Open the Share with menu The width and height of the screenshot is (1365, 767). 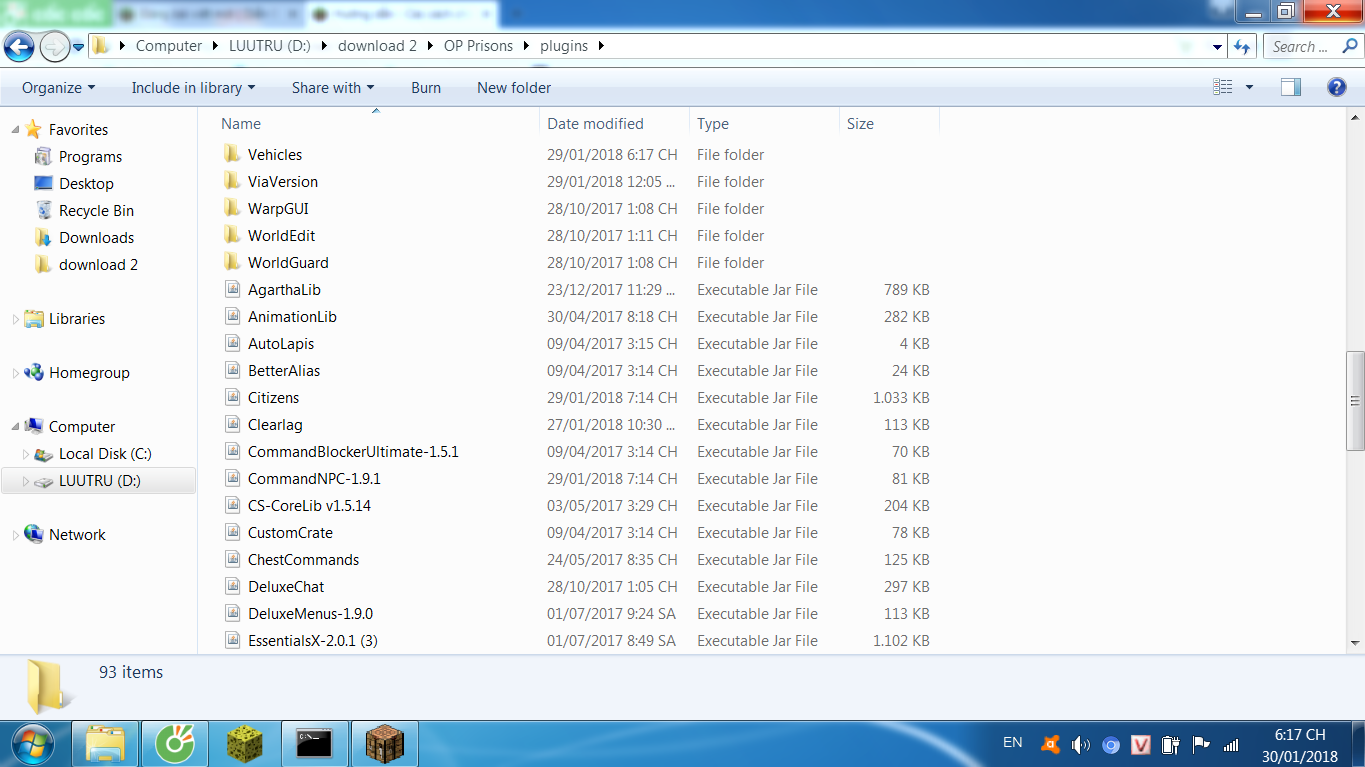coord(333,88)
